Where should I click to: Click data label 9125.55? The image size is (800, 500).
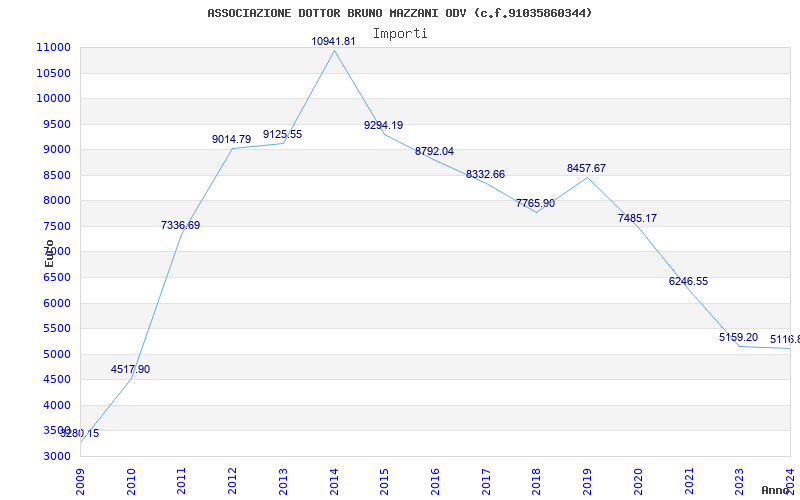point(282,134)
